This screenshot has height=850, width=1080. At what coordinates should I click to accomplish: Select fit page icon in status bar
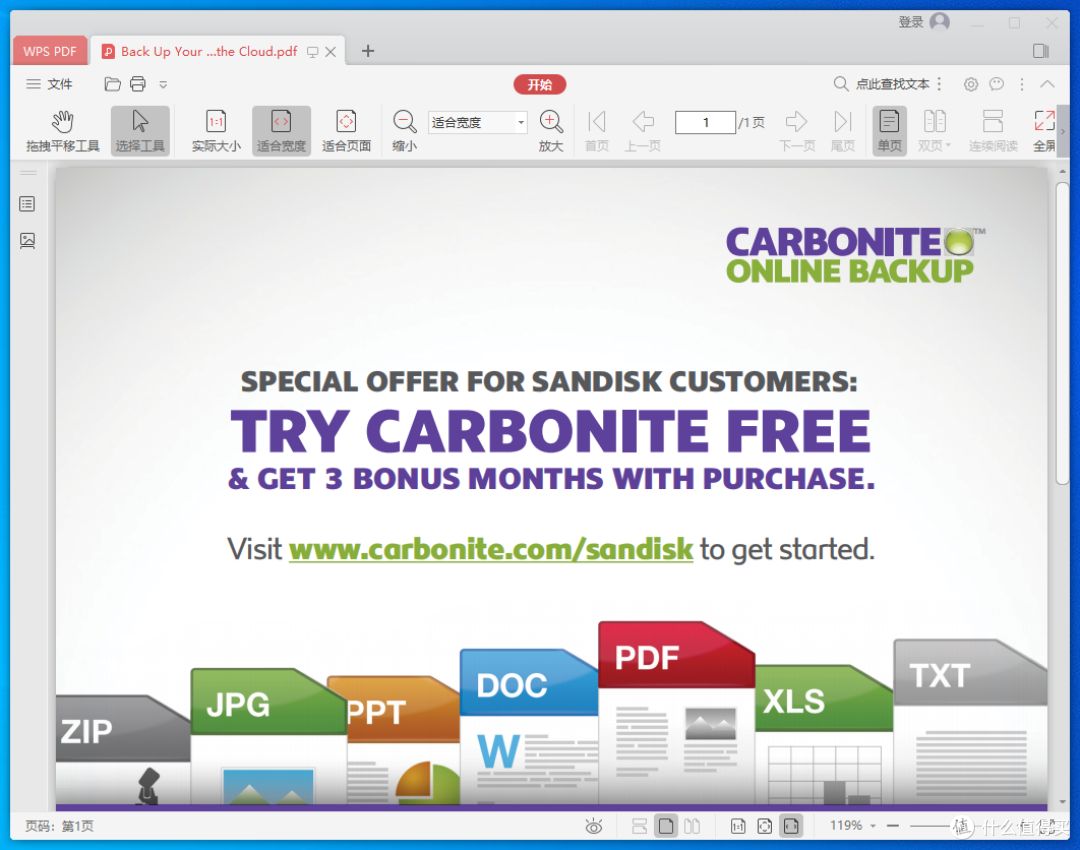(x=765, y=826)
